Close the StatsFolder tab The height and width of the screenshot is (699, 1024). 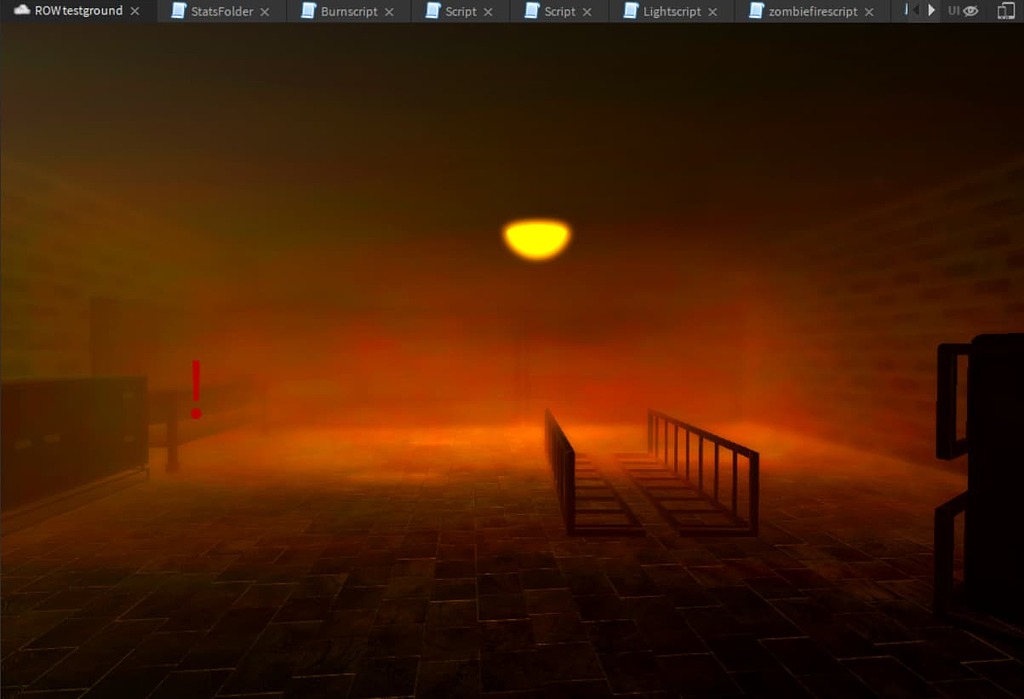click(263, 11)
